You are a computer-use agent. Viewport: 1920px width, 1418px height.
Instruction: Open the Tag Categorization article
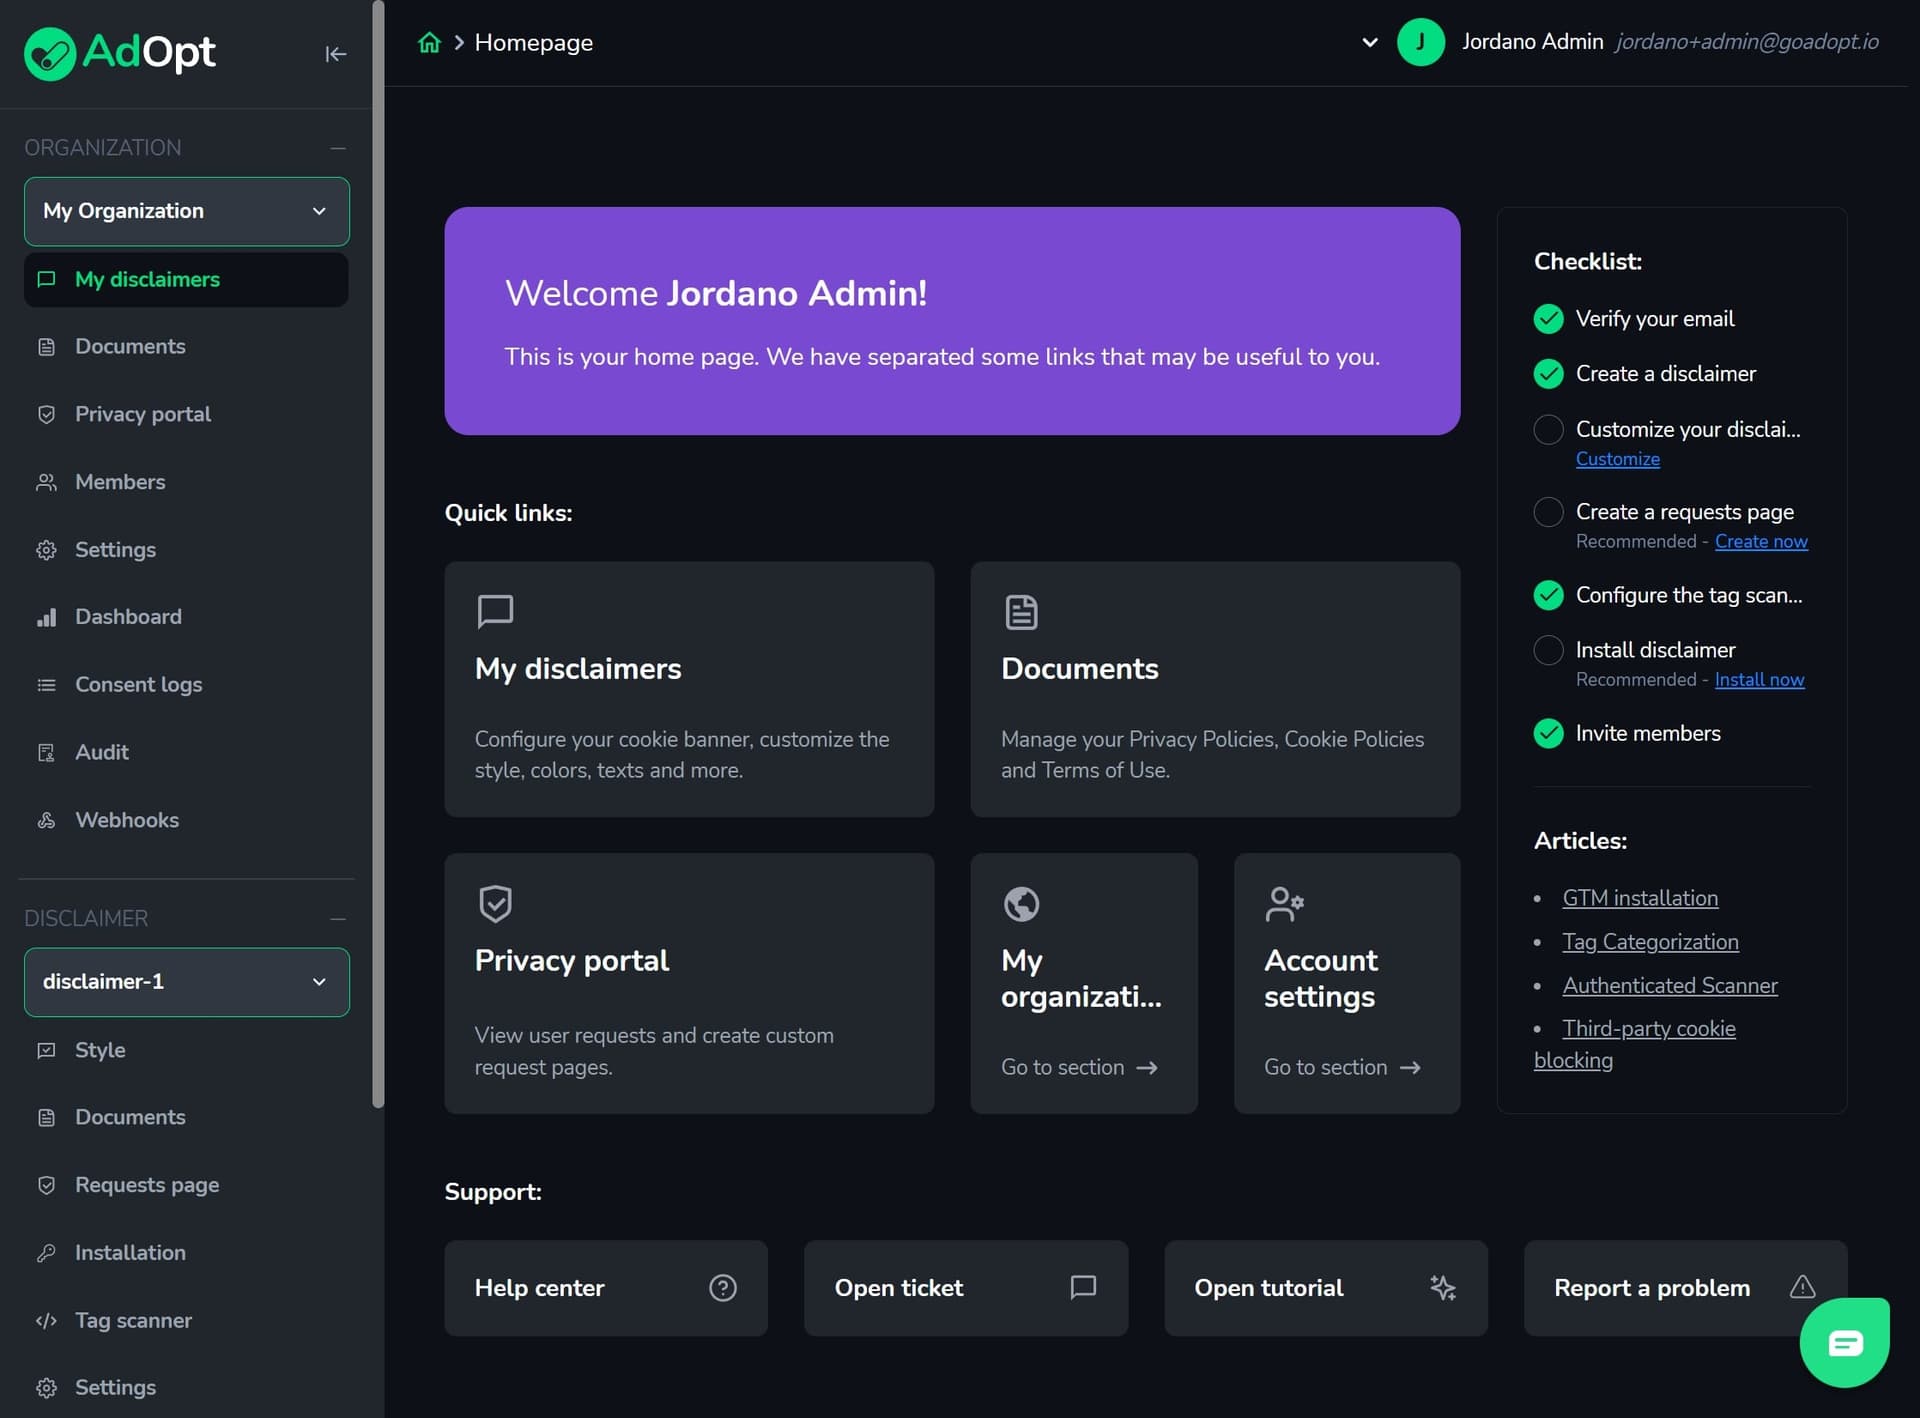(x=1650, y=942)
